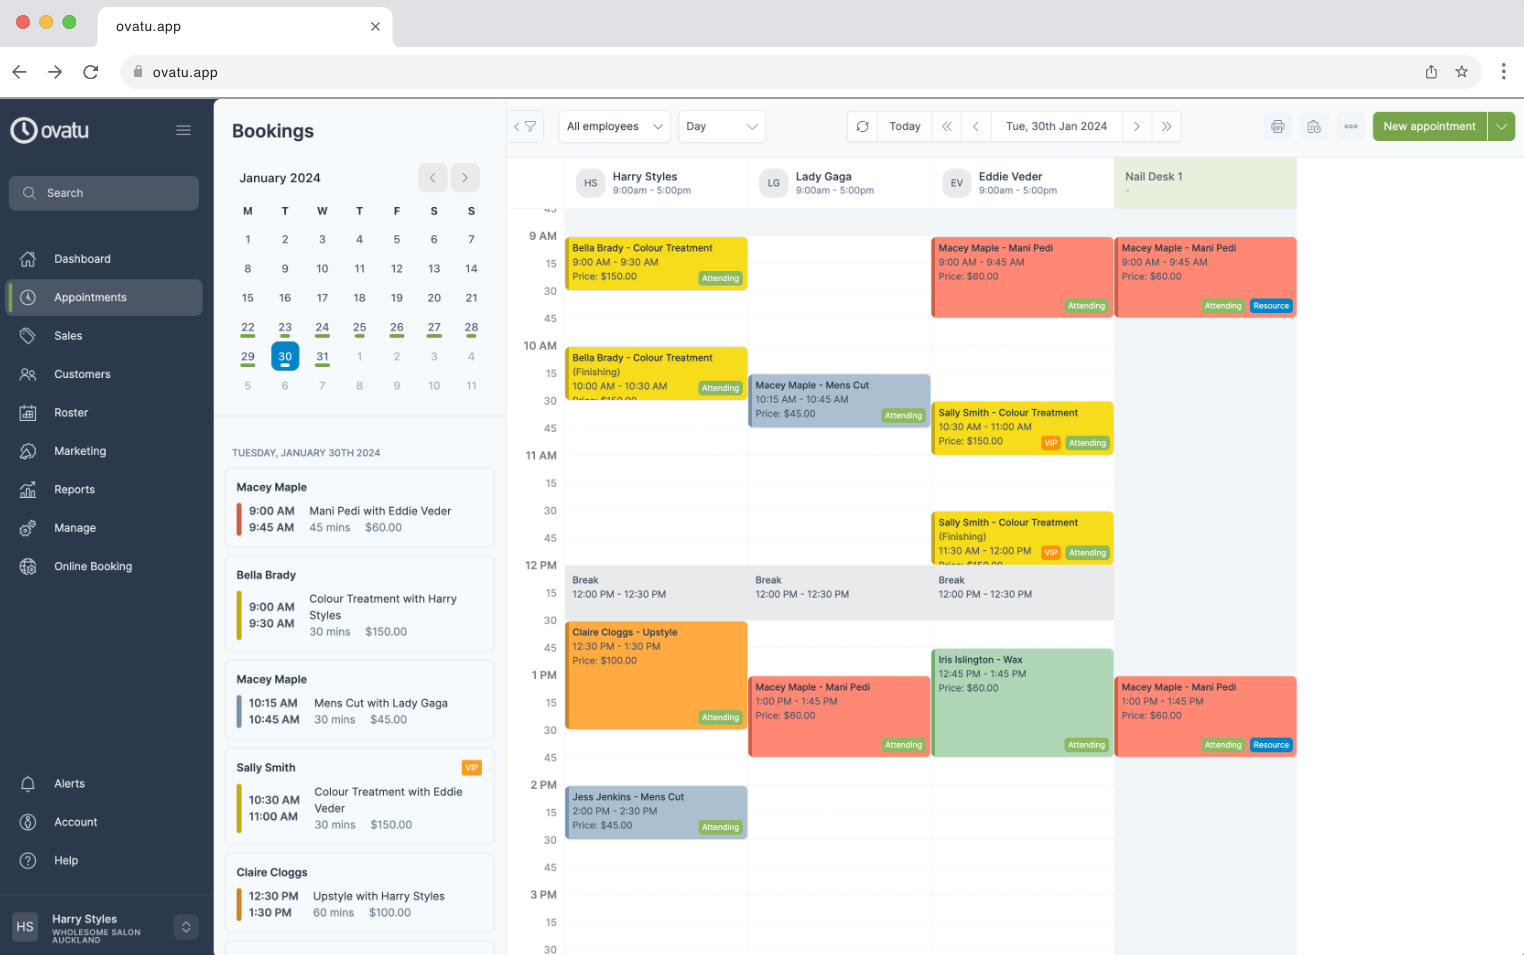Go to previous day arrow
The image size is (1524, 955).
(976, 127)
